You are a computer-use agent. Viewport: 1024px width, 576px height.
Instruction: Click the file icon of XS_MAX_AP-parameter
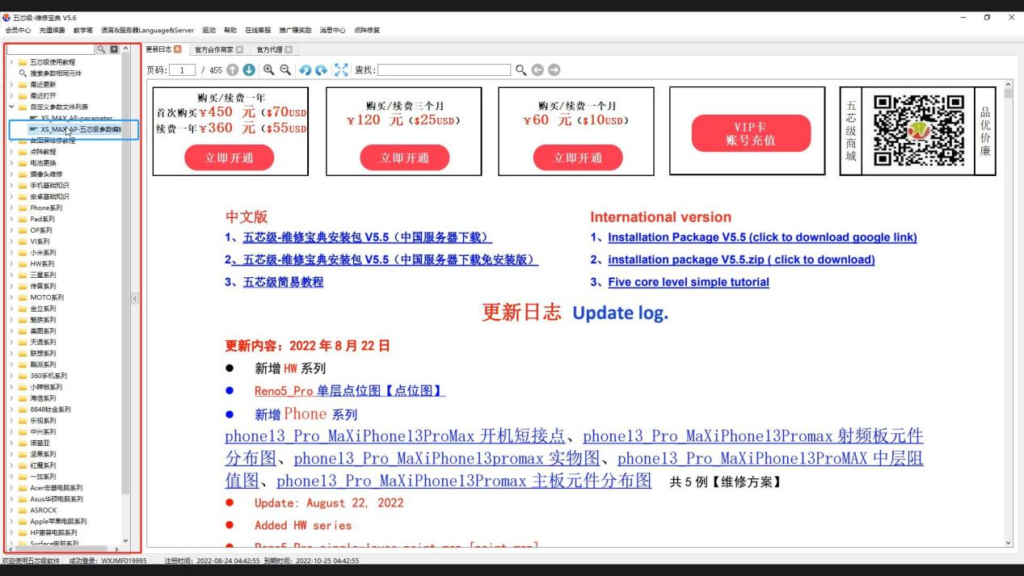point(34,118)
